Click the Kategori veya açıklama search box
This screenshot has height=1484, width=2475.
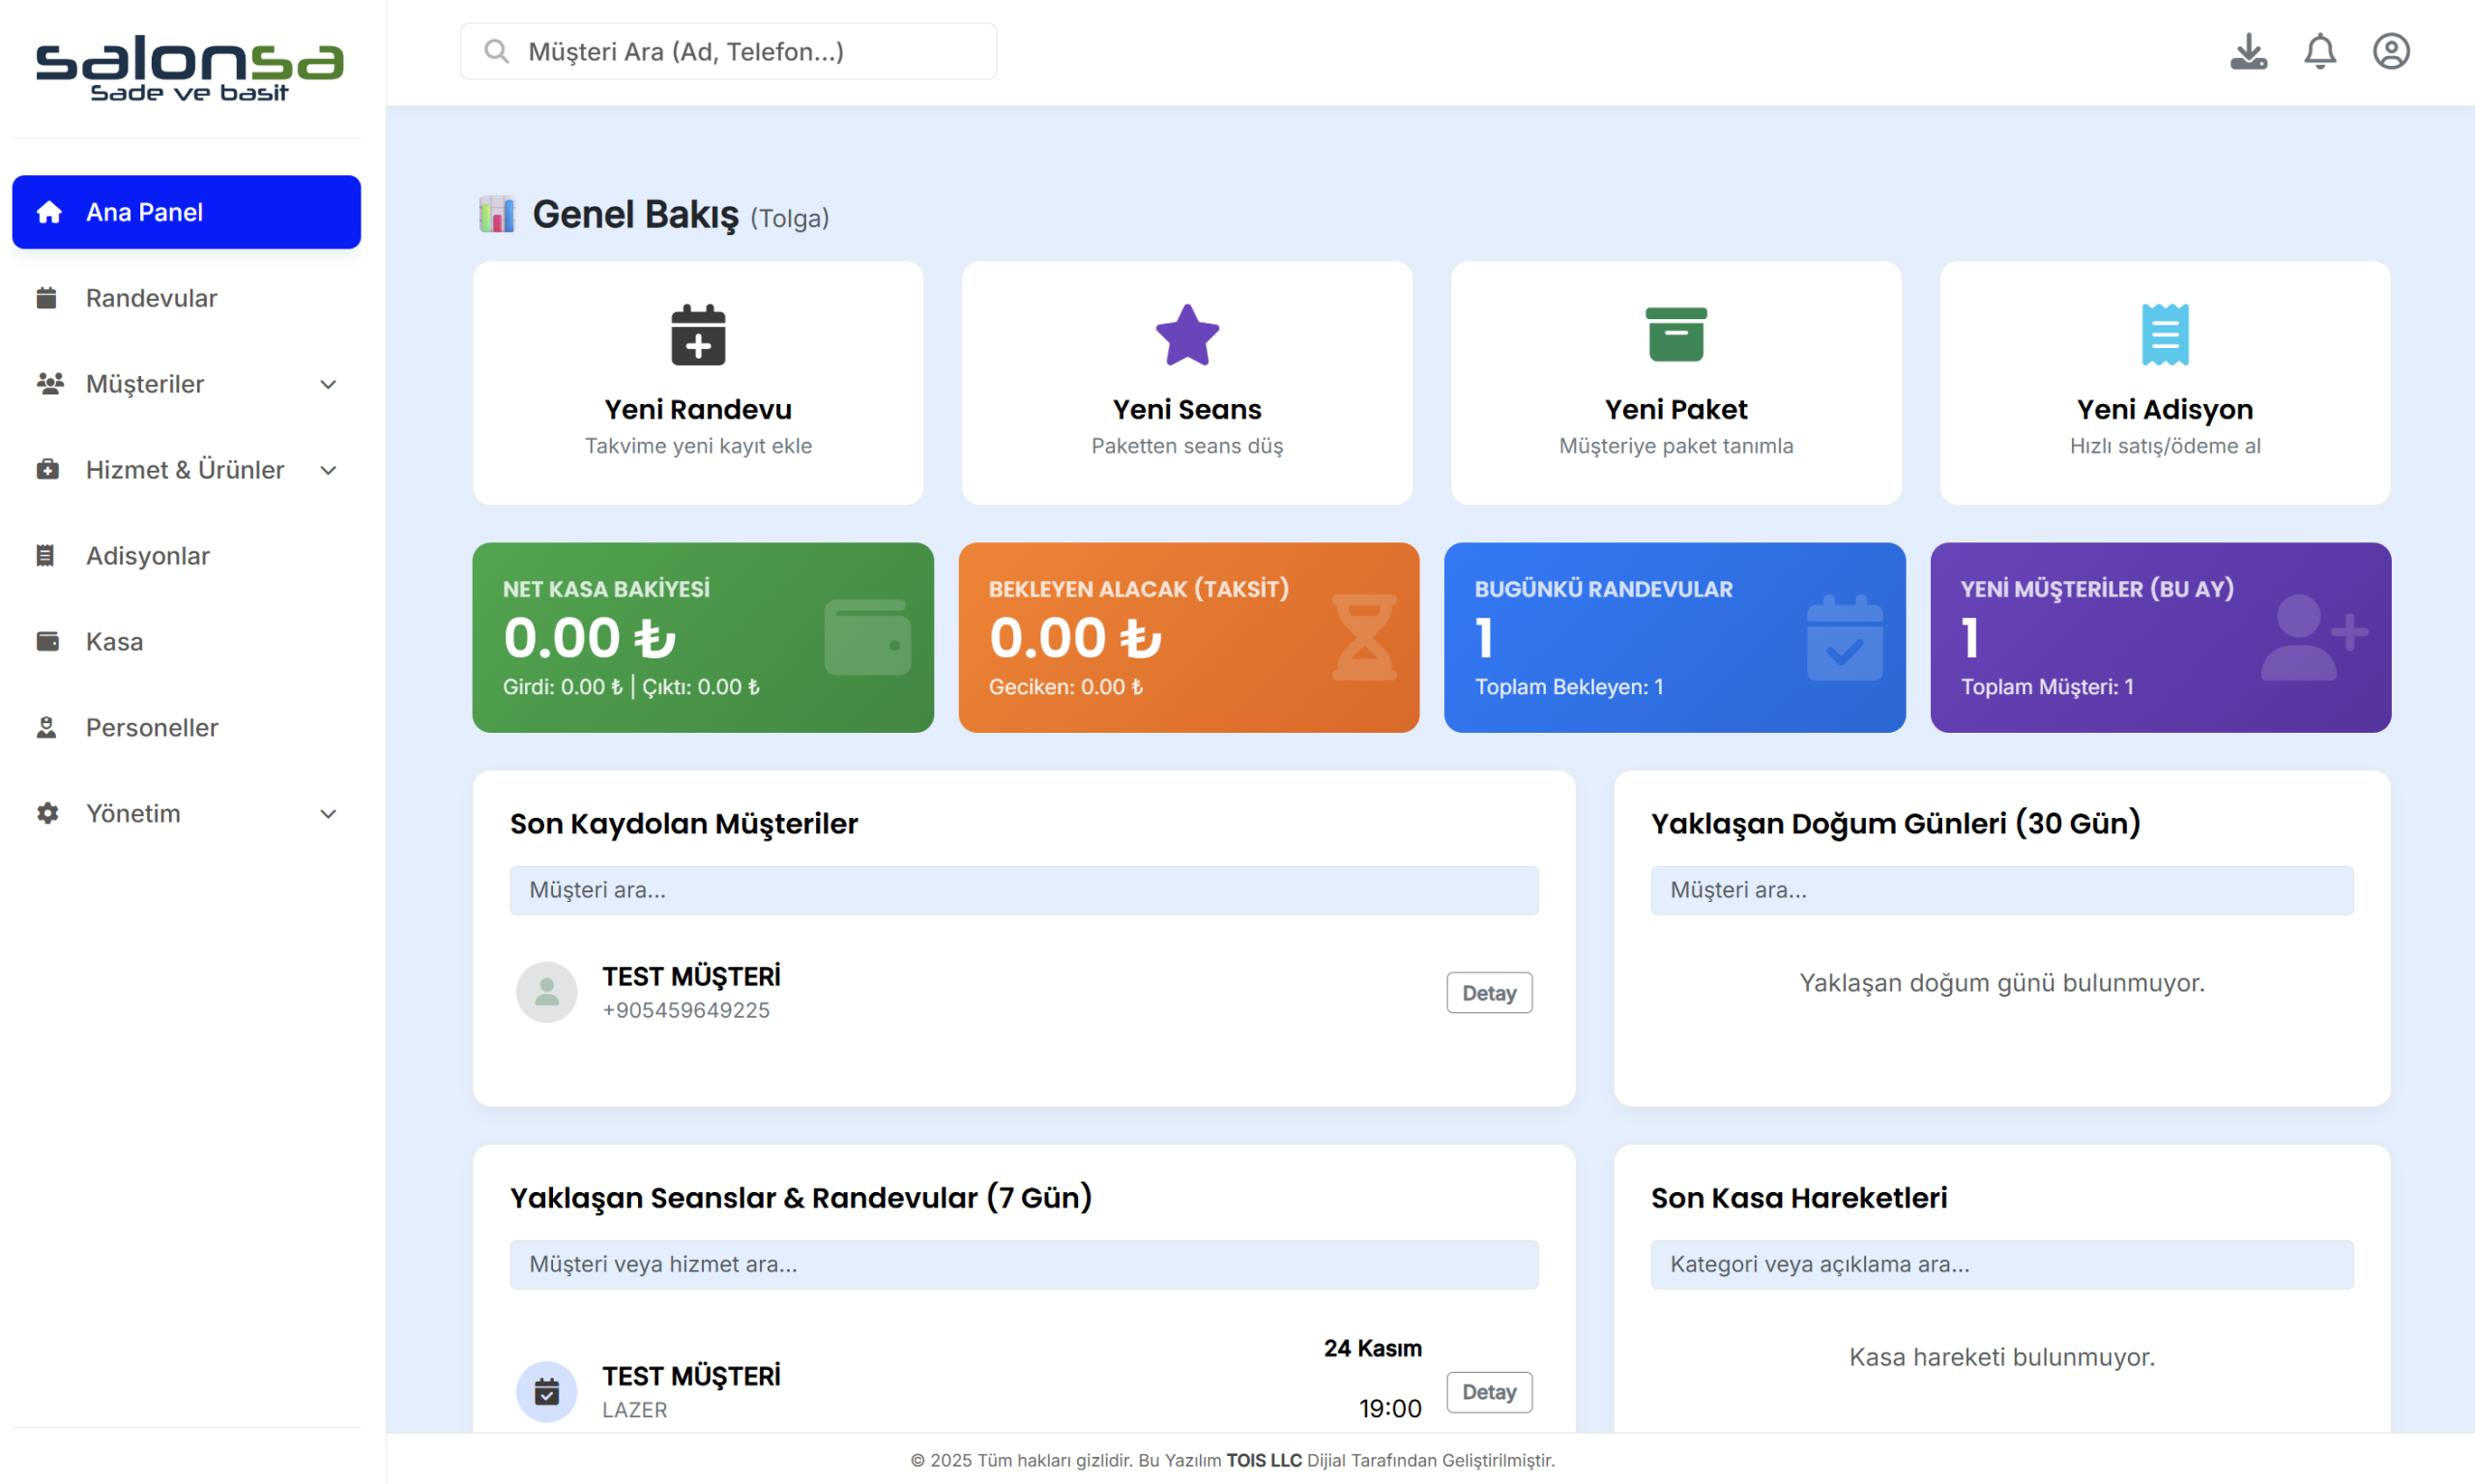point(2001,1264)
